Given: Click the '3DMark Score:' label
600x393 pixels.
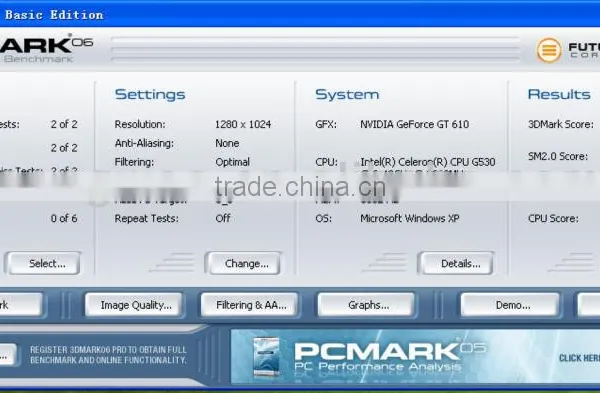Looking at the screenshot, I should point(561,124).
